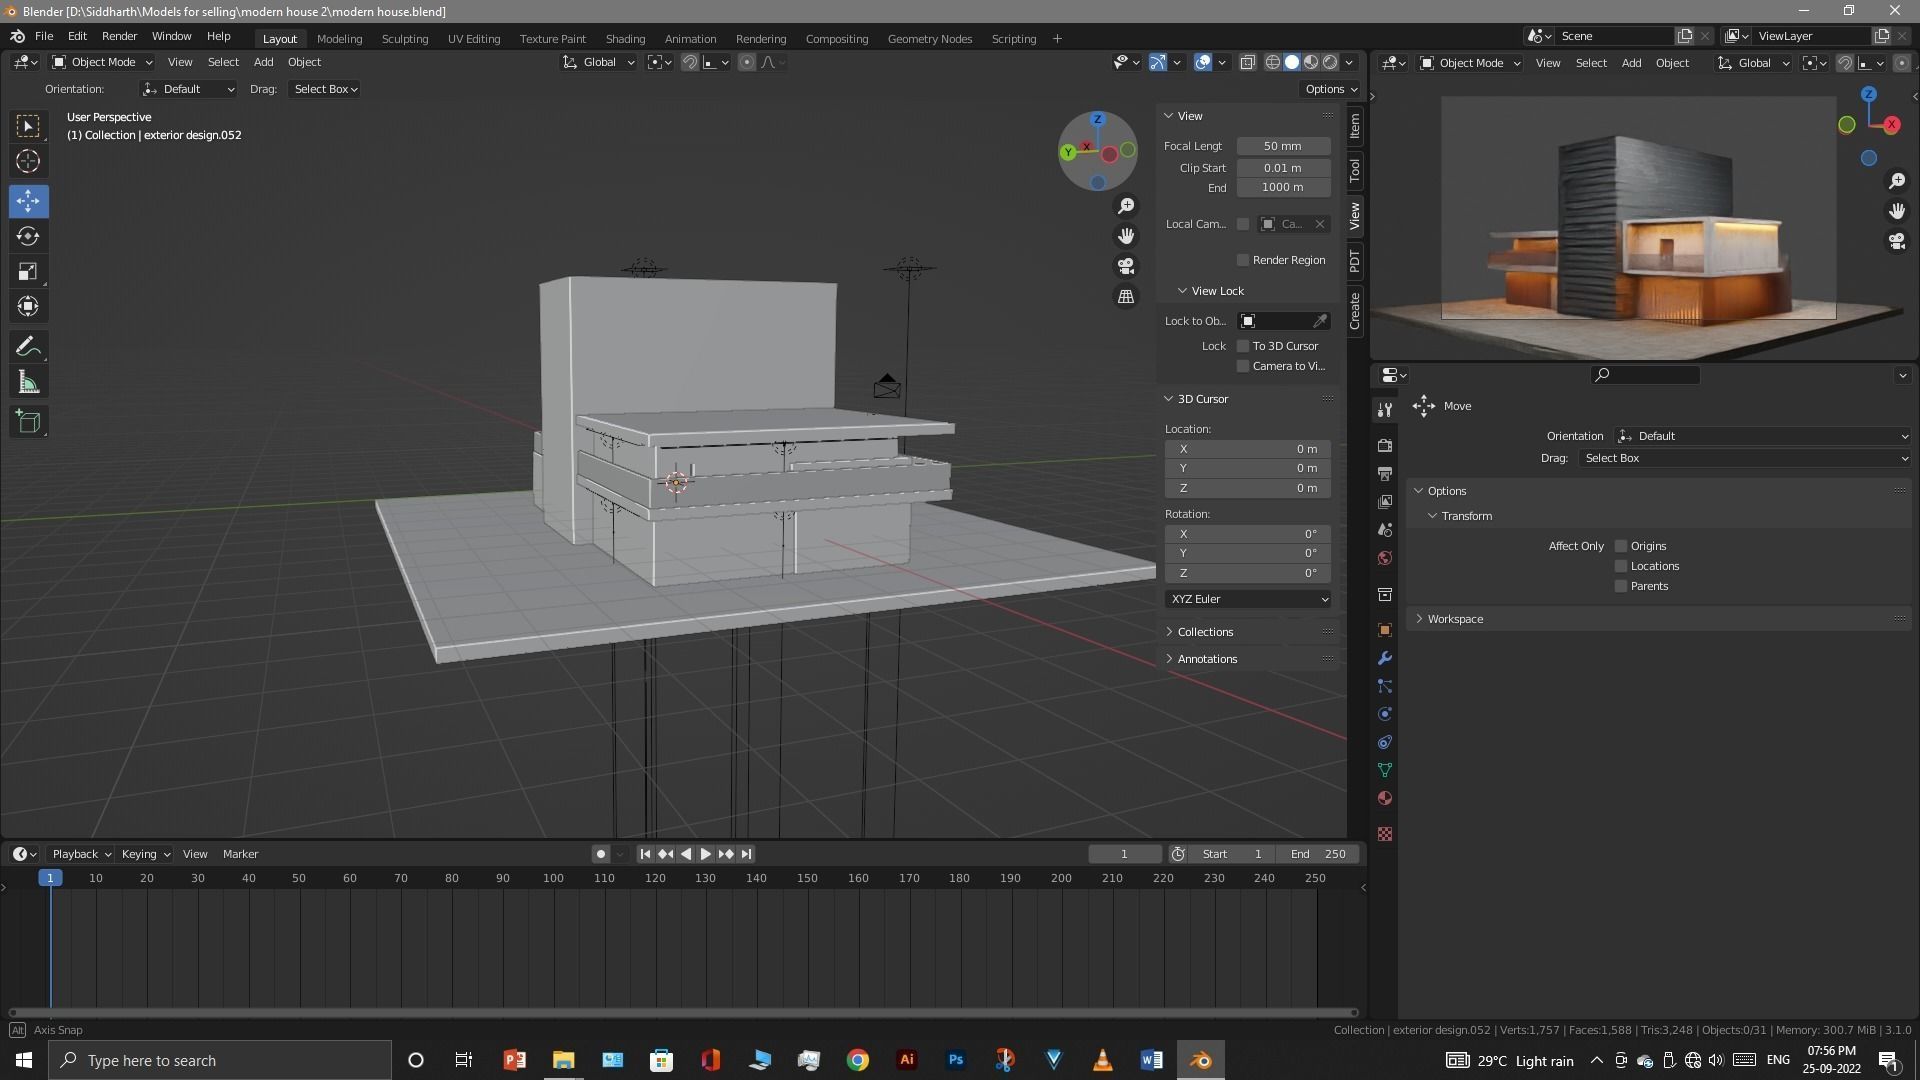The image size is (1920, 1080).
Task: Open the Physics properties tab icon
Action: (x=1385, y=714)
